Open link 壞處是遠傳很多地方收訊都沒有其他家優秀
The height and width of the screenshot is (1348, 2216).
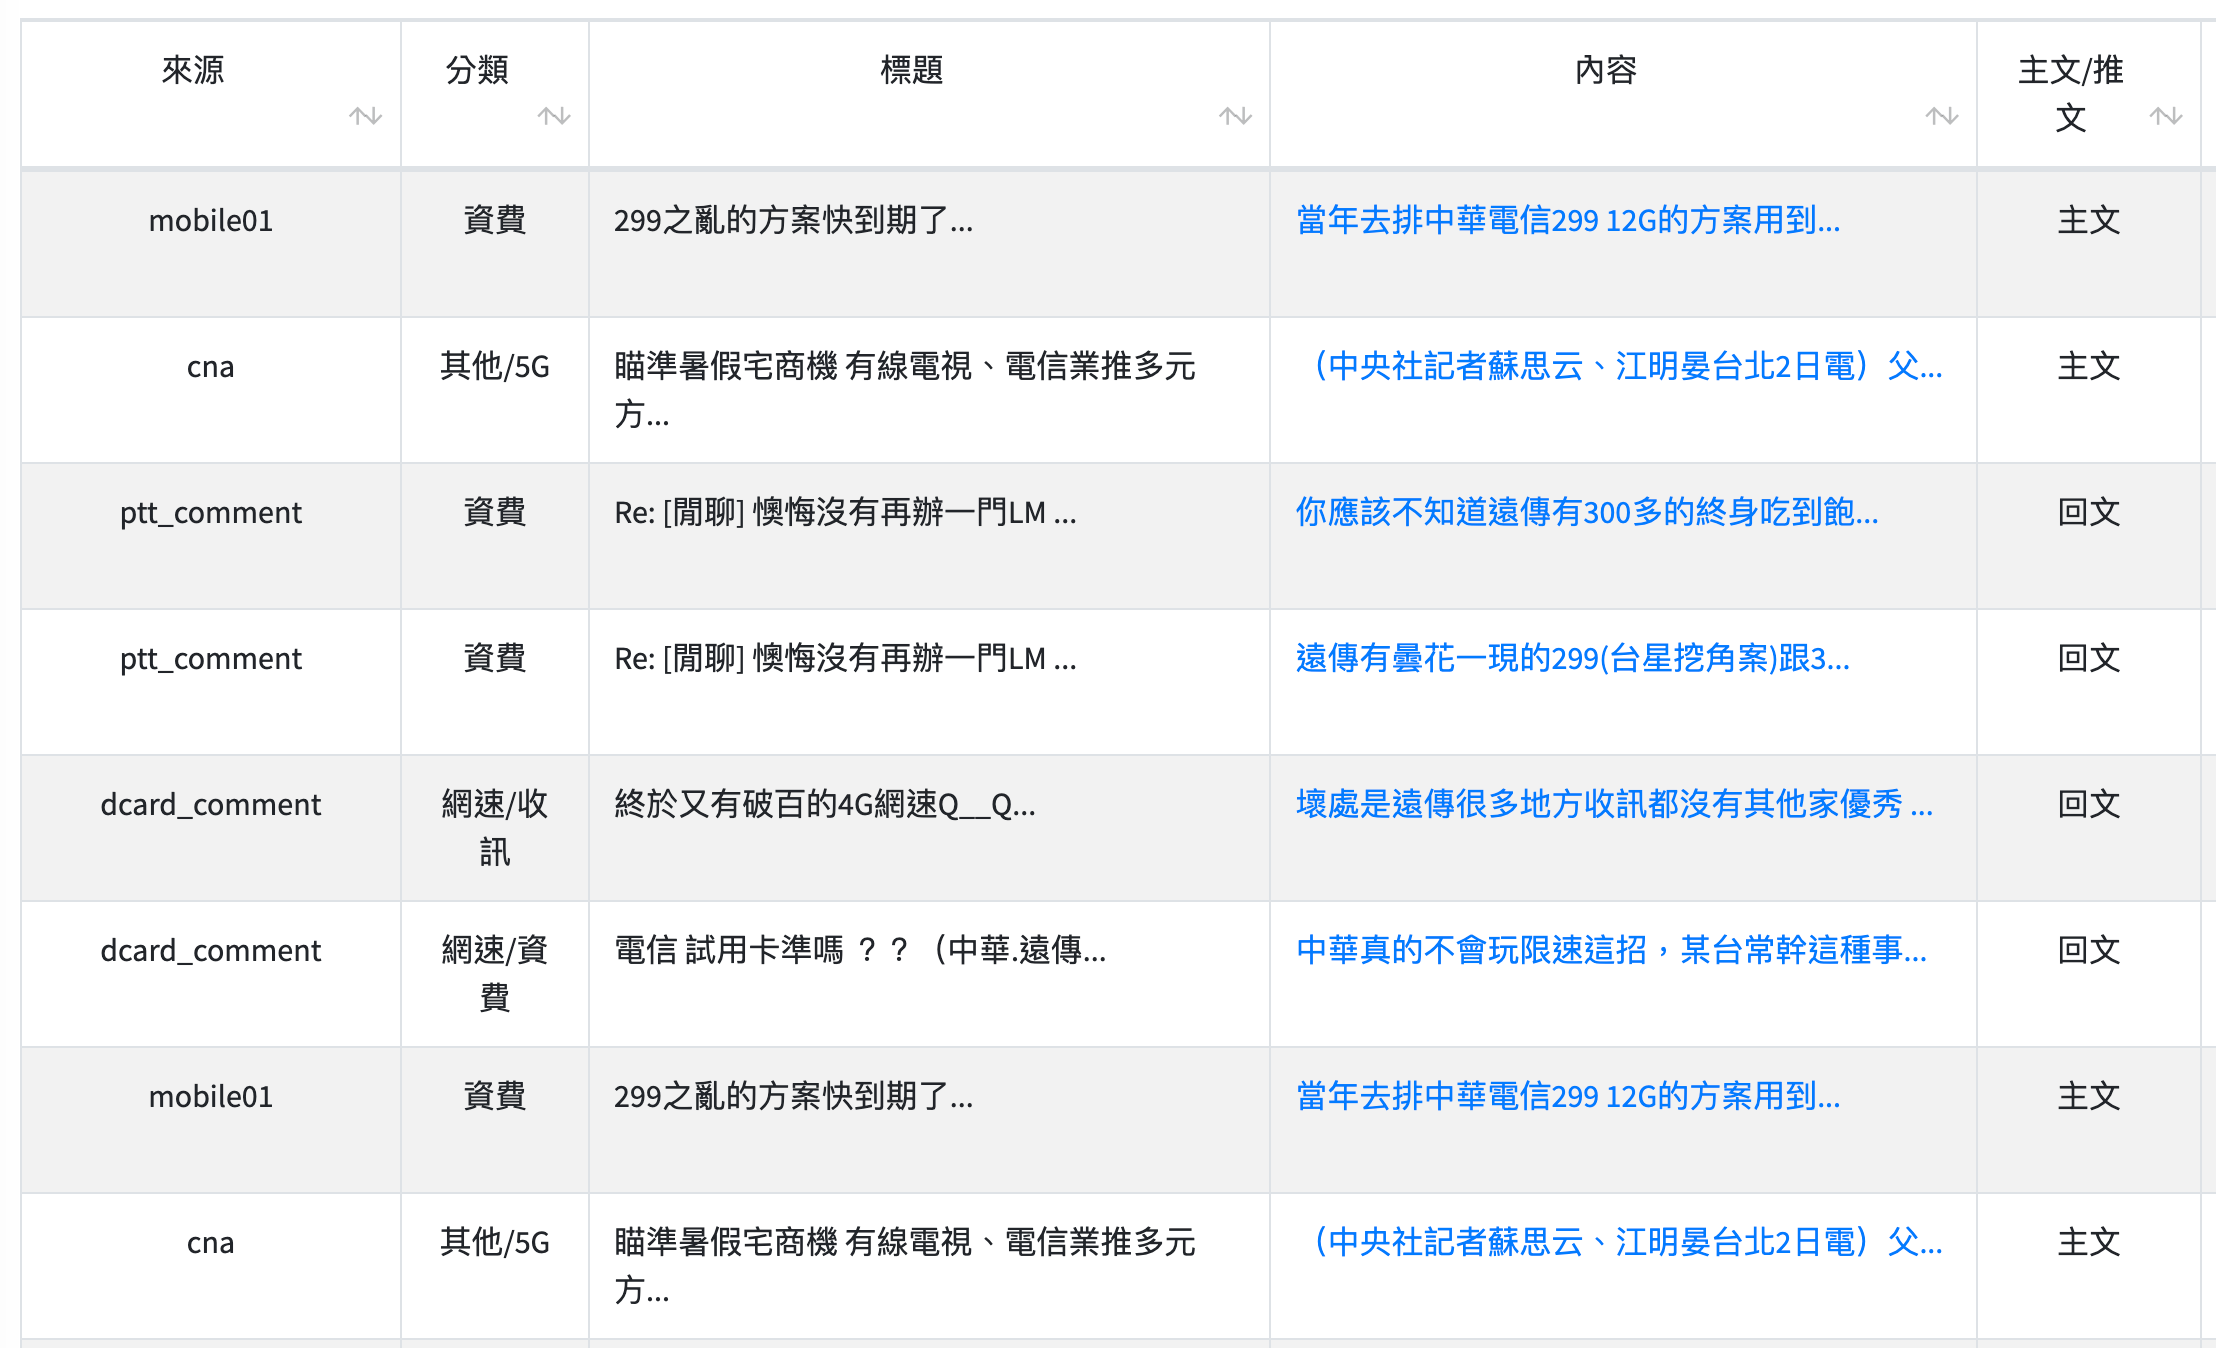coord(1613,804)
